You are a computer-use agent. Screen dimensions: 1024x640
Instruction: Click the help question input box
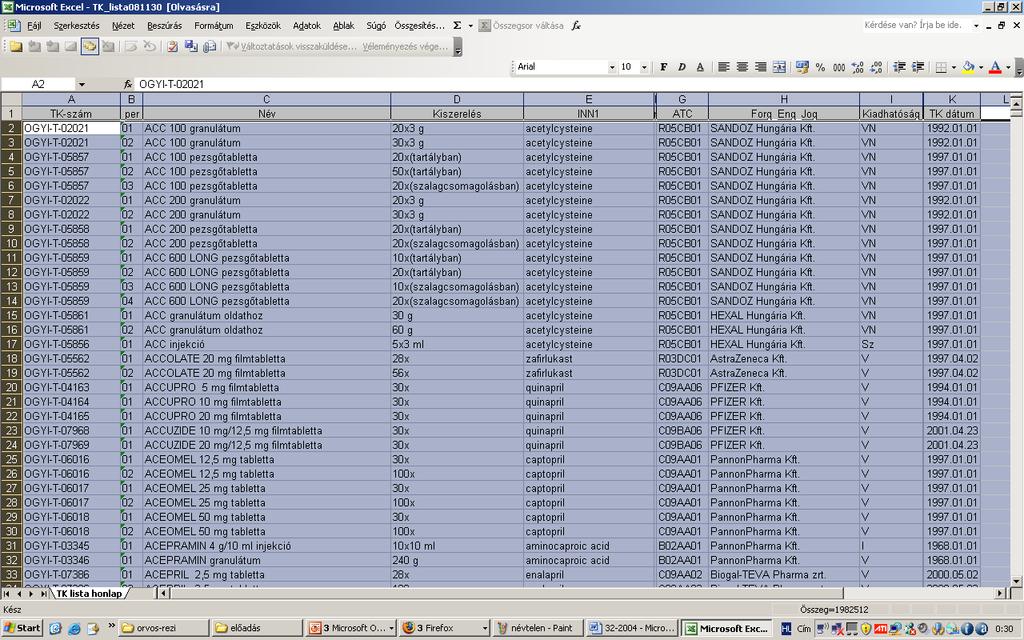click(x=917, y=25)
